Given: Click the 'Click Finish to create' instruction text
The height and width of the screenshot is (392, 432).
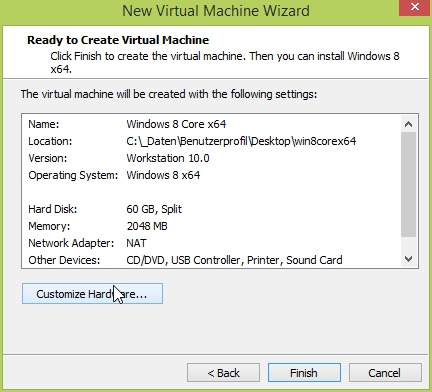Looking at the screenshot, I should (225, 62).
